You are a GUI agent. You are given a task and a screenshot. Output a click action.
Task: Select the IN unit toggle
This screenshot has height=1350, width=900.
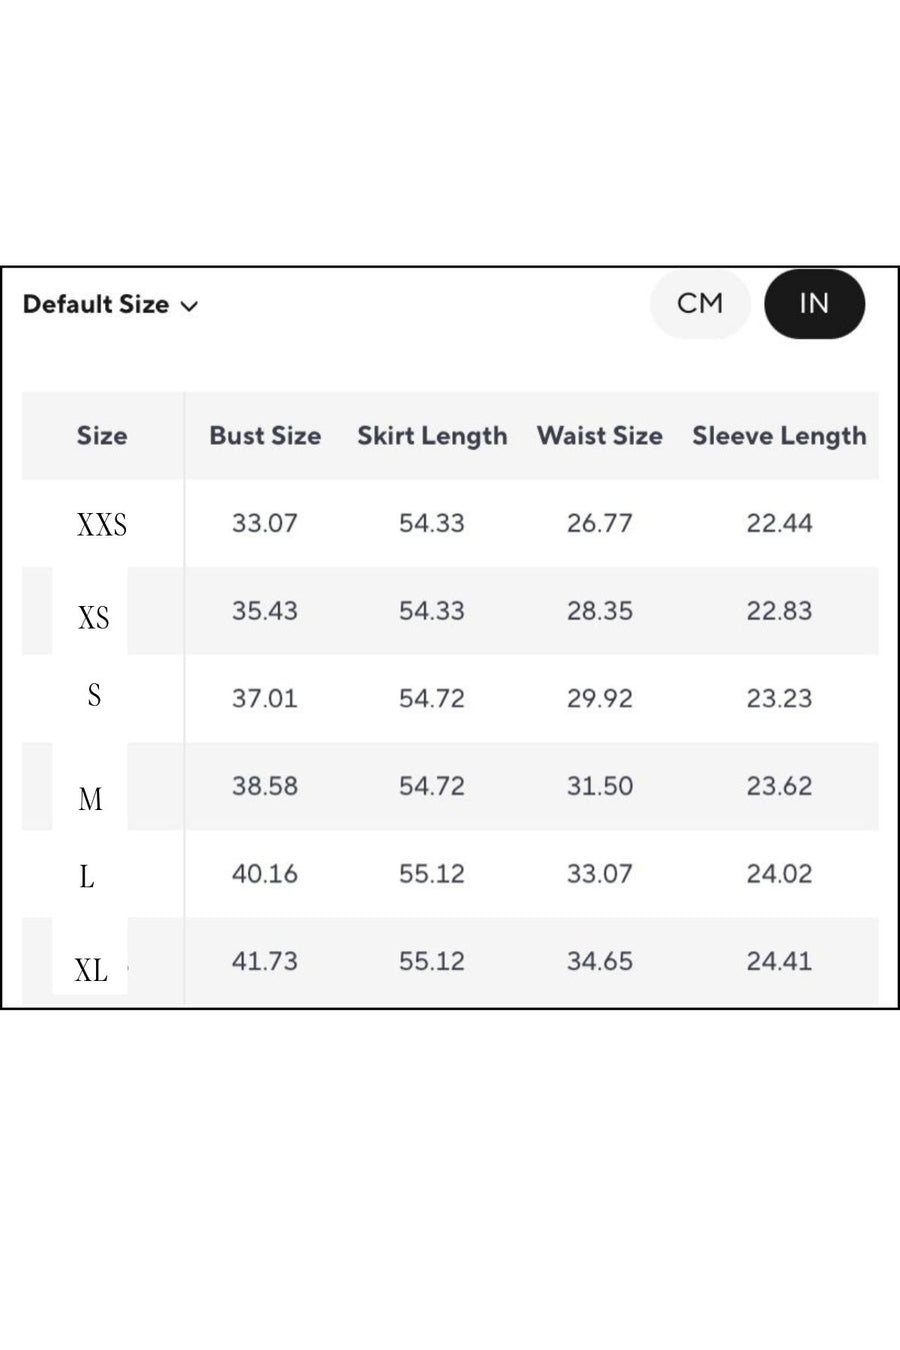click(x=814, y=304)
